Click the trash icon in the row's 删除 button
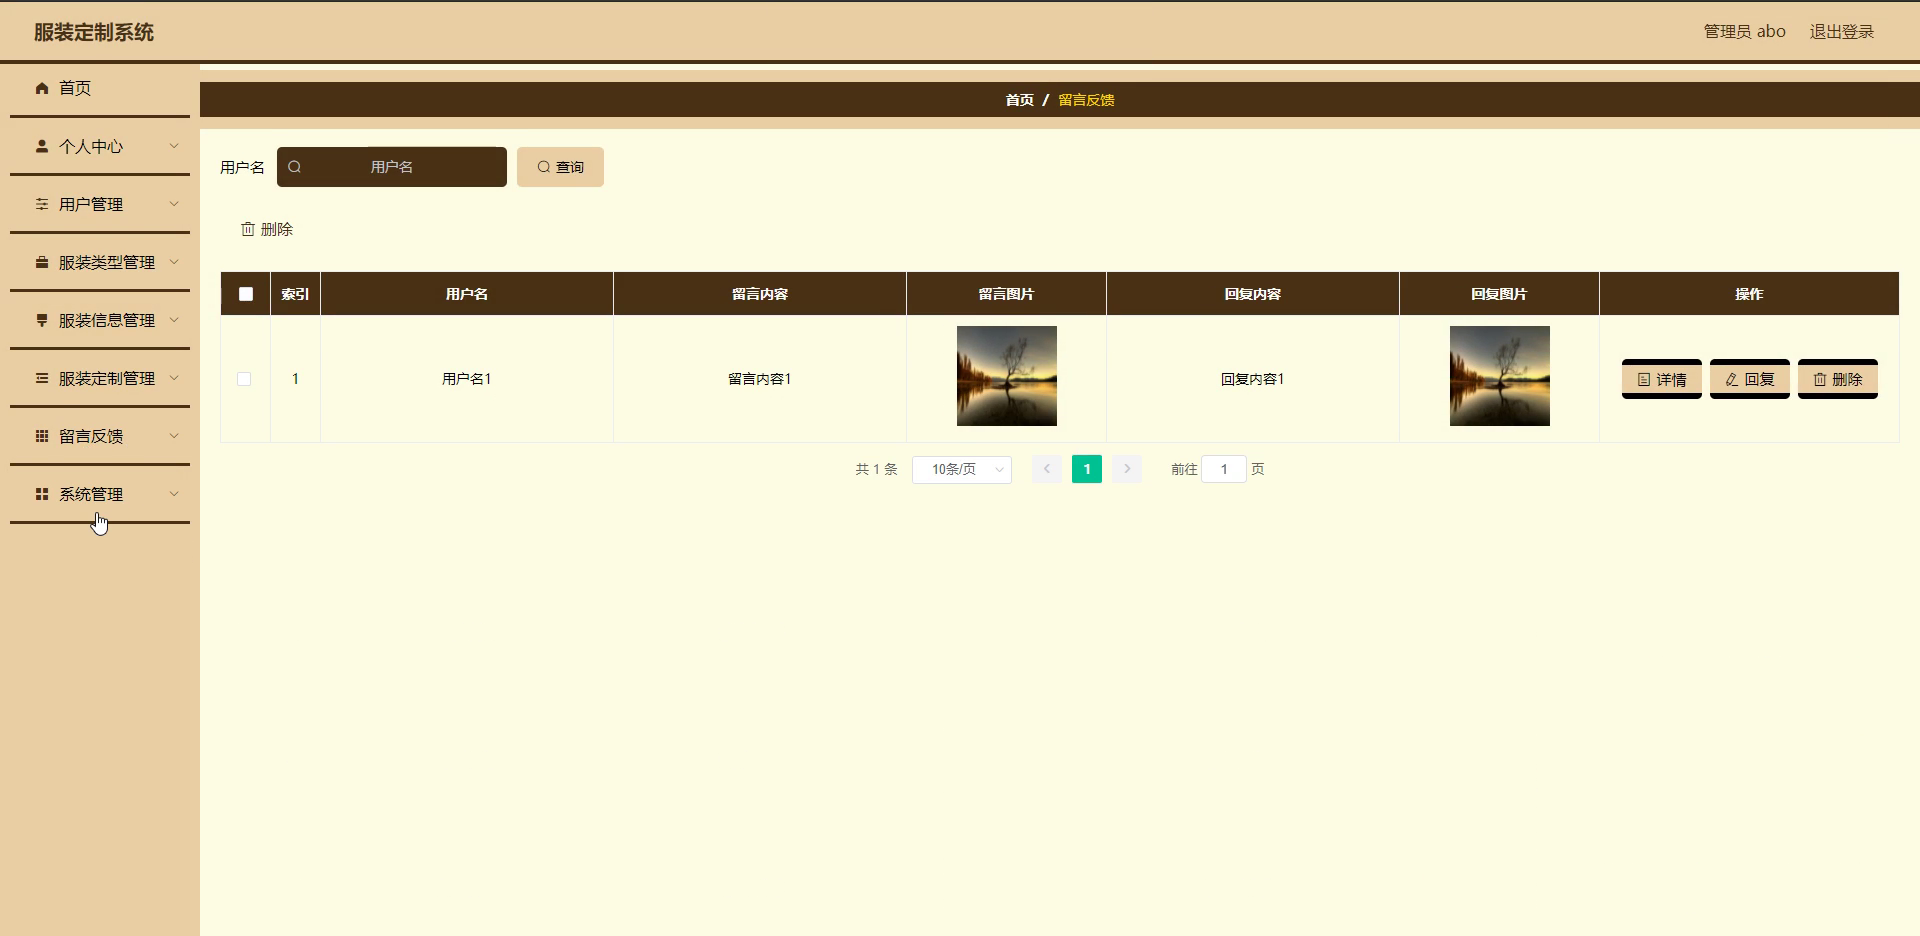1920x936 pixels. (x=1820, y=380)
